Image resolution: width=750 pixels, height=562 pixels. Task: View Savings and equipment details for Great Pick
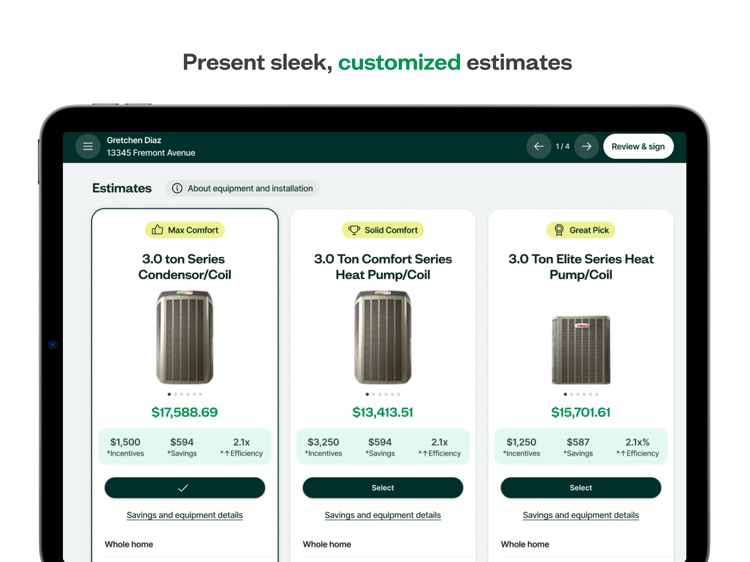coord(580,515)
